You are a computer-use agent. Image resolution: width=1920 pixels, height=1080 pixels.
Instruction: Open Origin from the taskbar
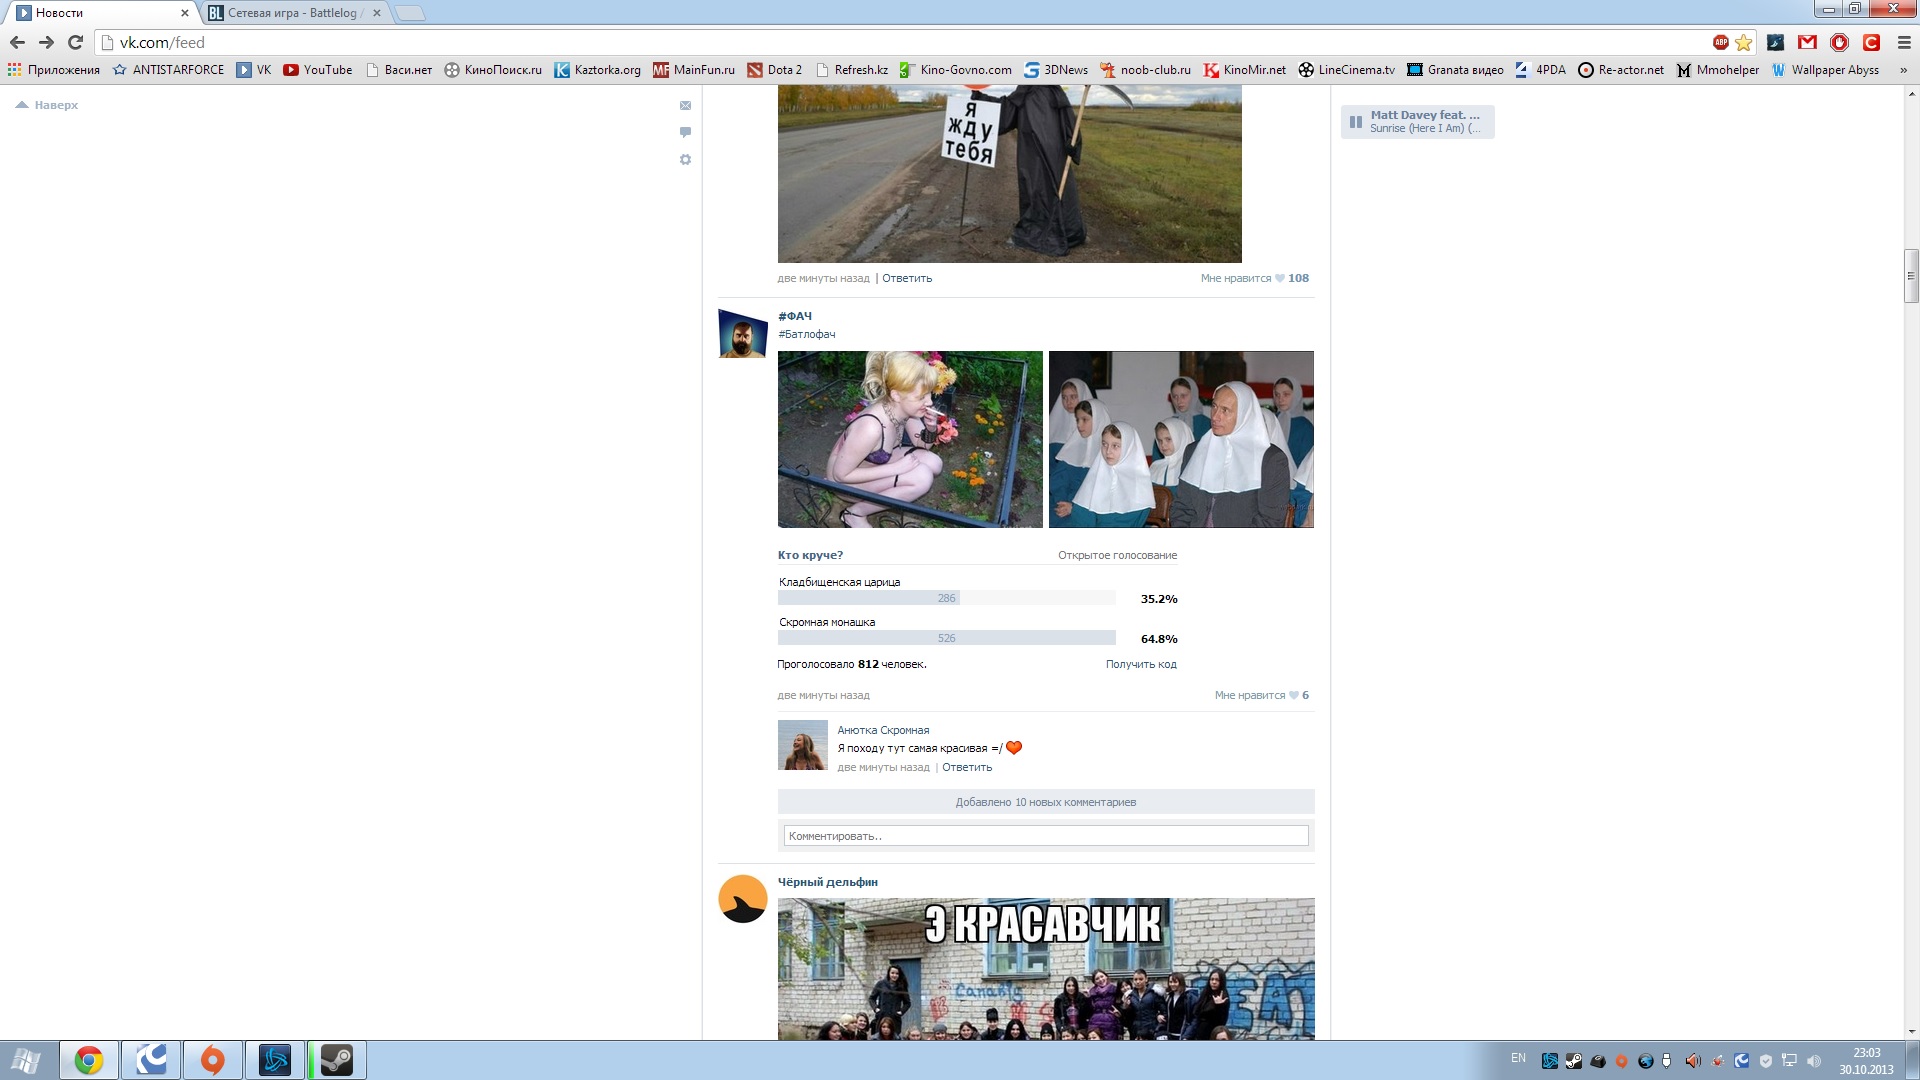pos(213,1060)
